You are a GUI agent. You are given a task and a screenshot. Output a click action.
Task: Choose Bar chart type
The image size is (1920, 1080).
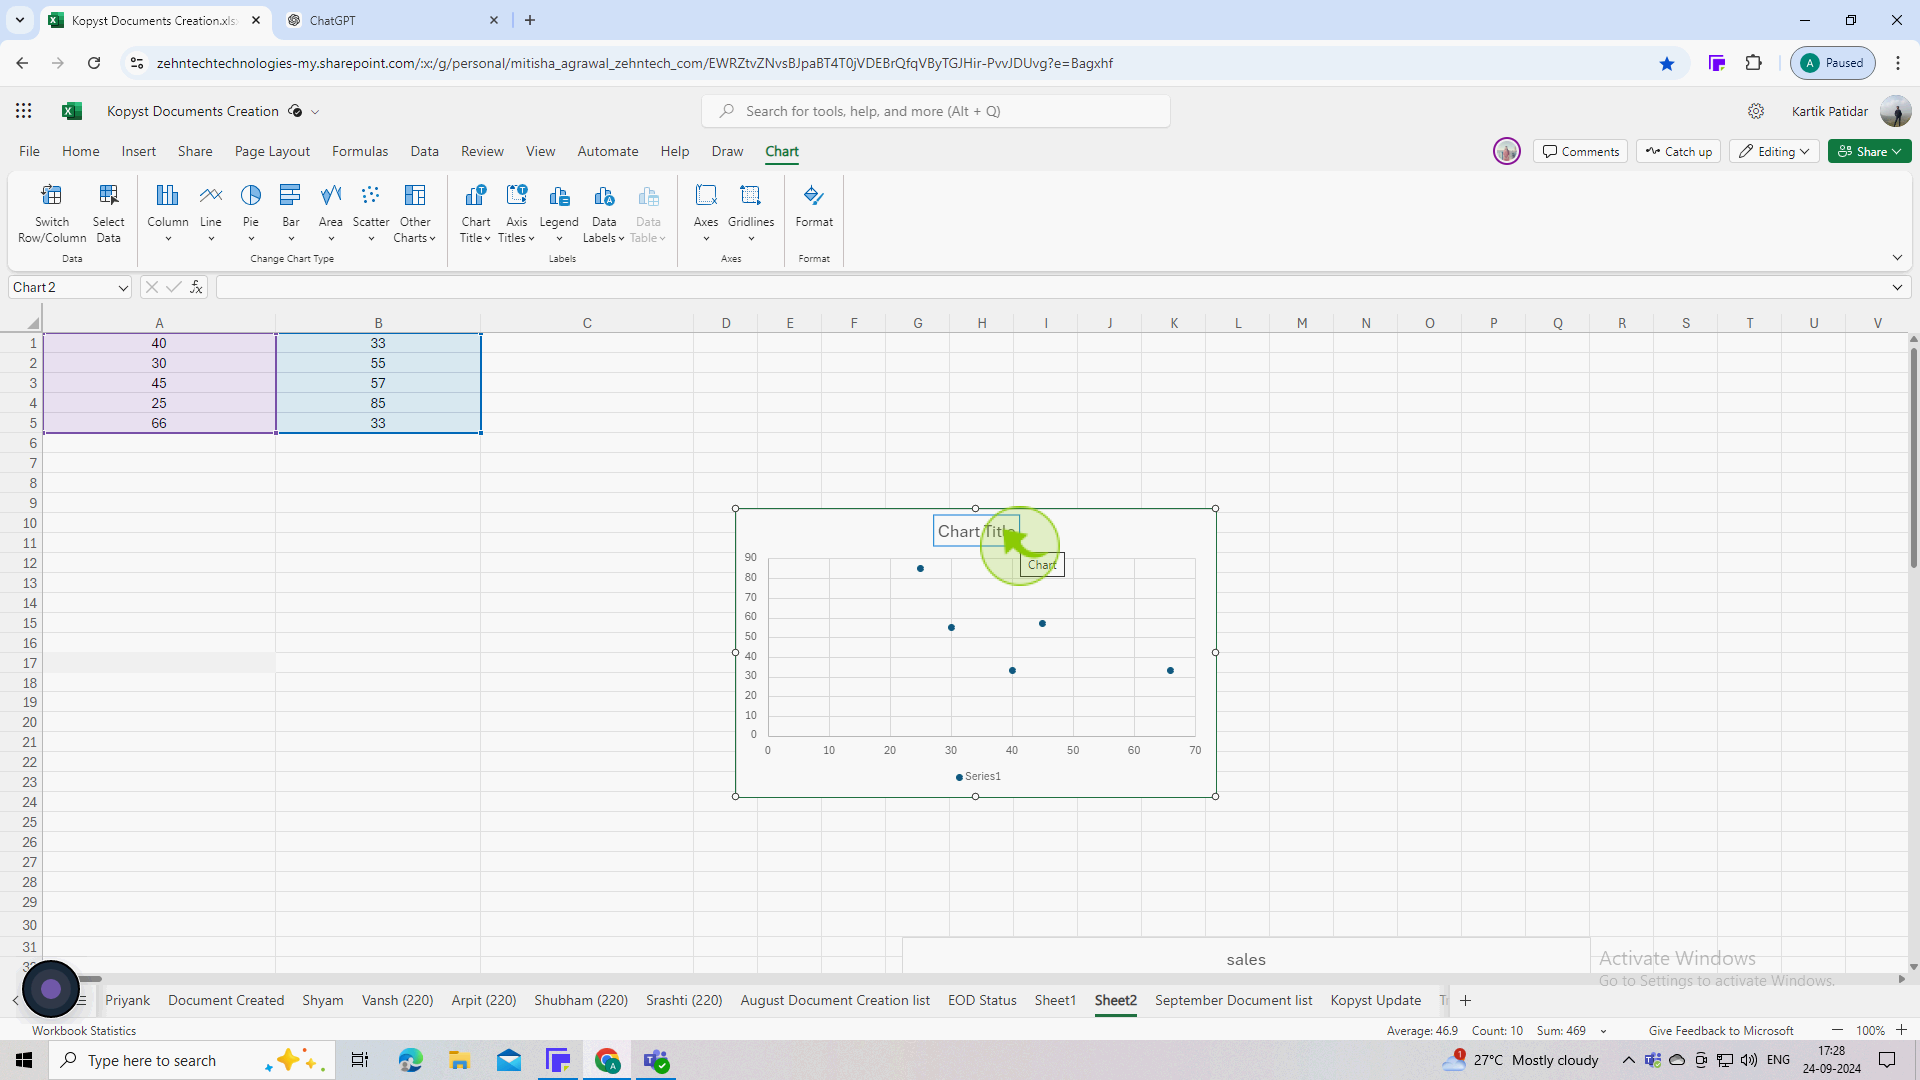pos(291,213)
